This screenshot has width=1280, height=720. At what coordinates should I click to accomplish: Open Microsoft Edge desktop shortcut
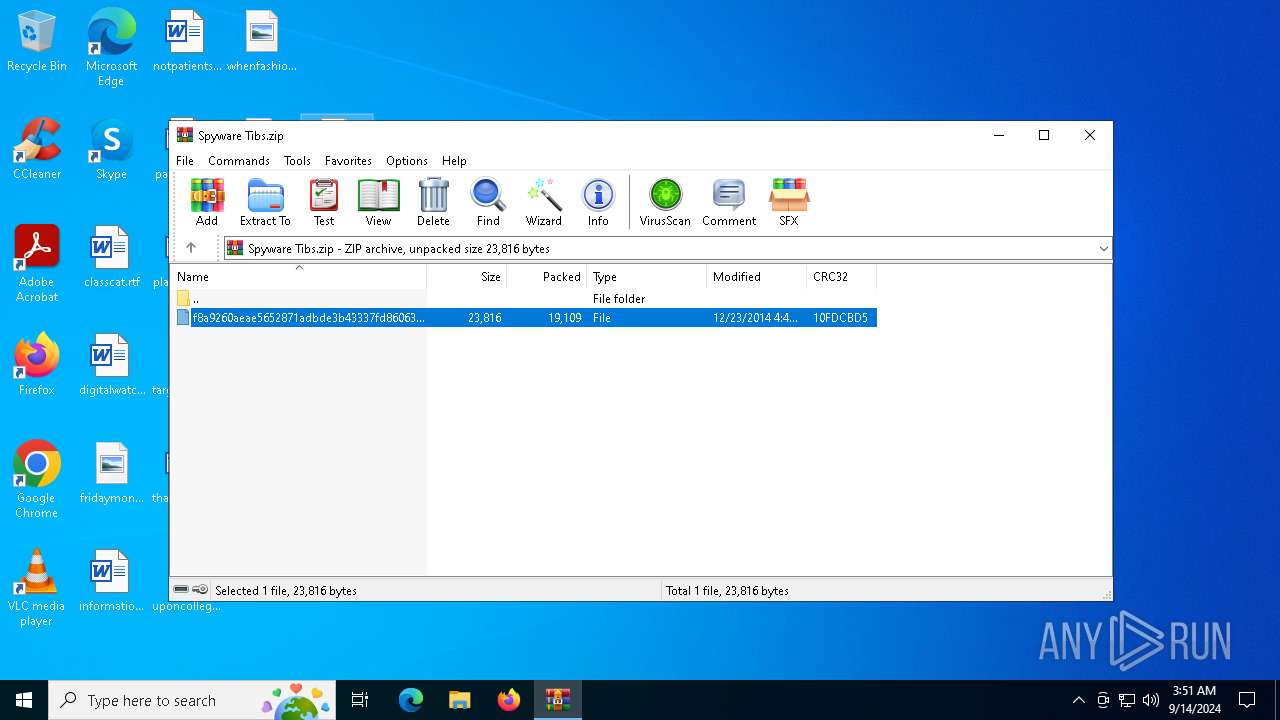click(111, 48)
